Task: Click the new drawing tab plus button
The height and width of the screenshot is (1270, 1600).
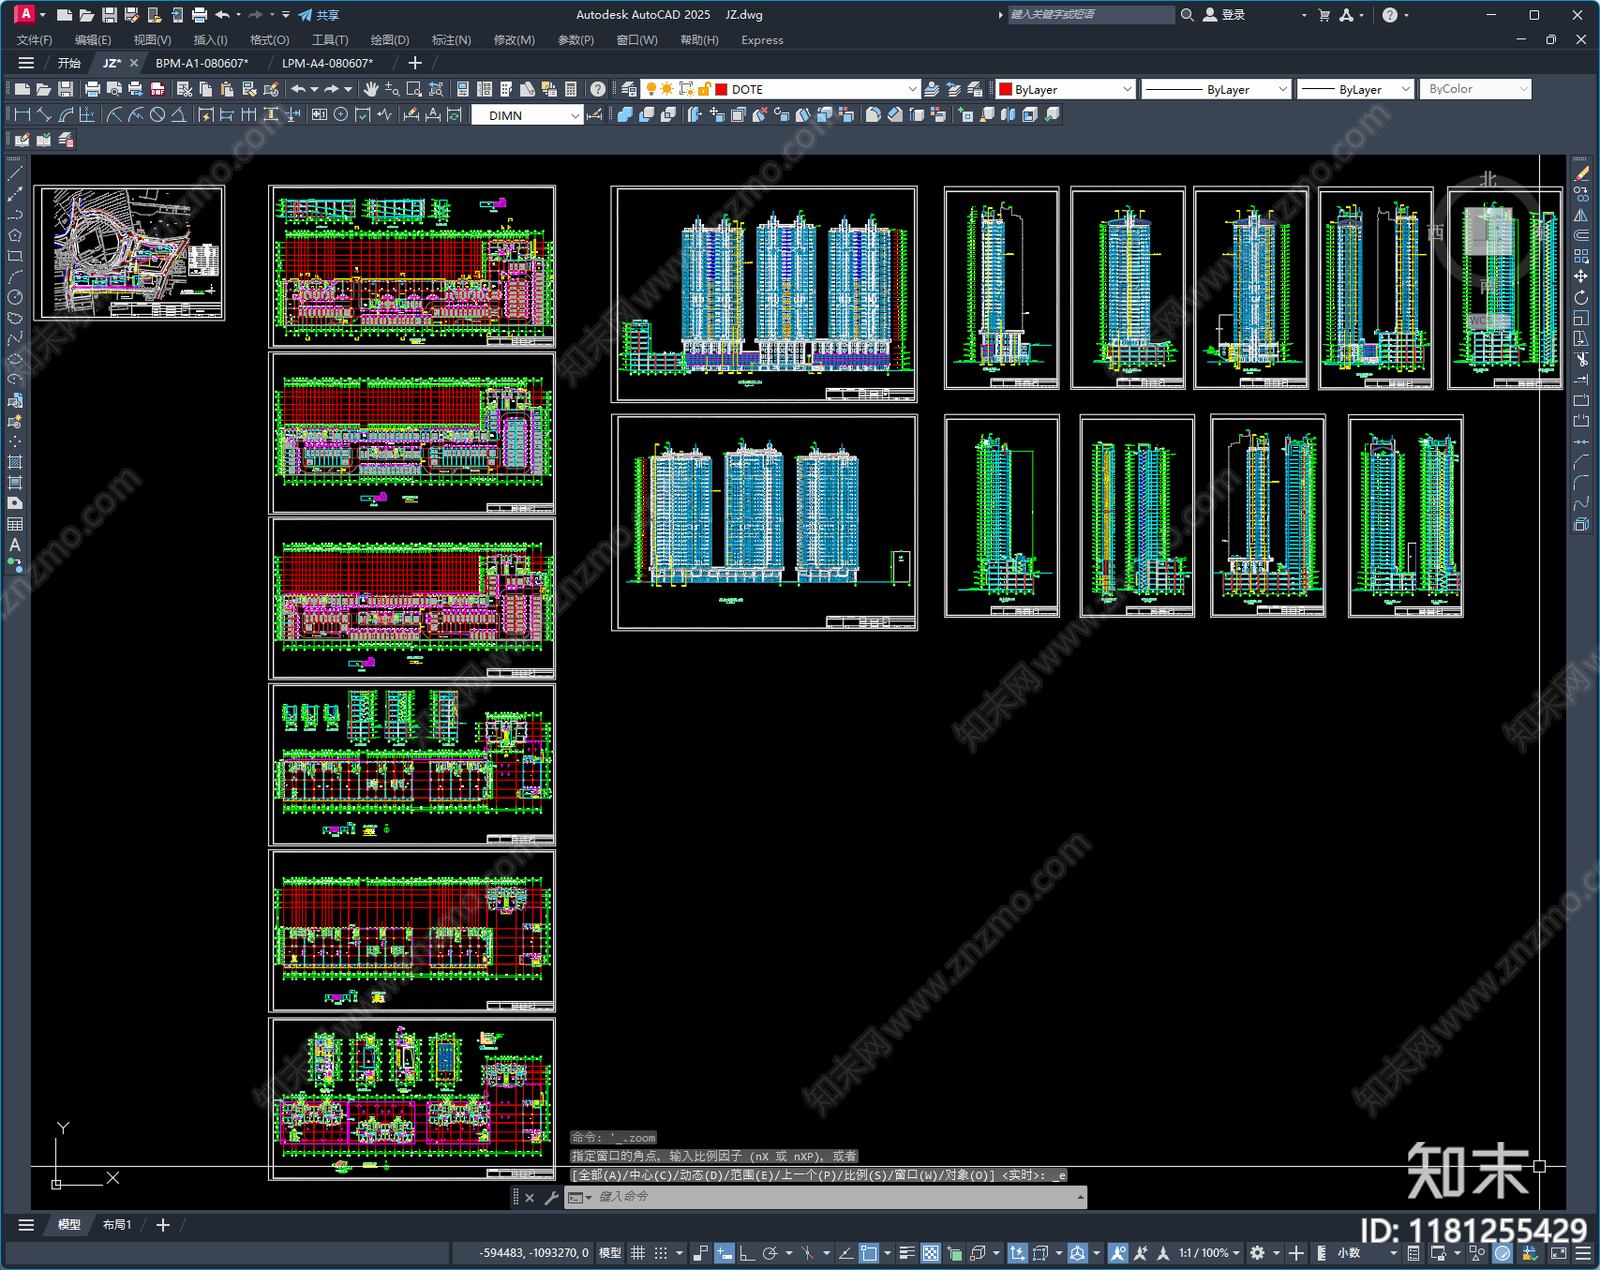Action: (415, 63)
